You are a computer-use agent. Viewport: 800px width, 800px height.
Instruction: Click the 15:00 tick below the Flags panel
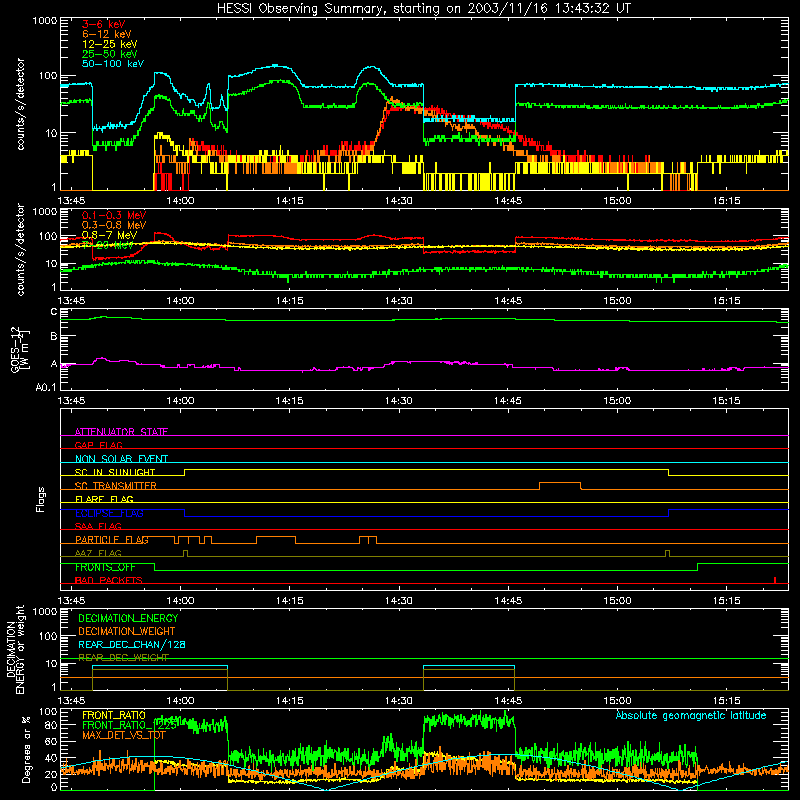click(x=617, y=601)
